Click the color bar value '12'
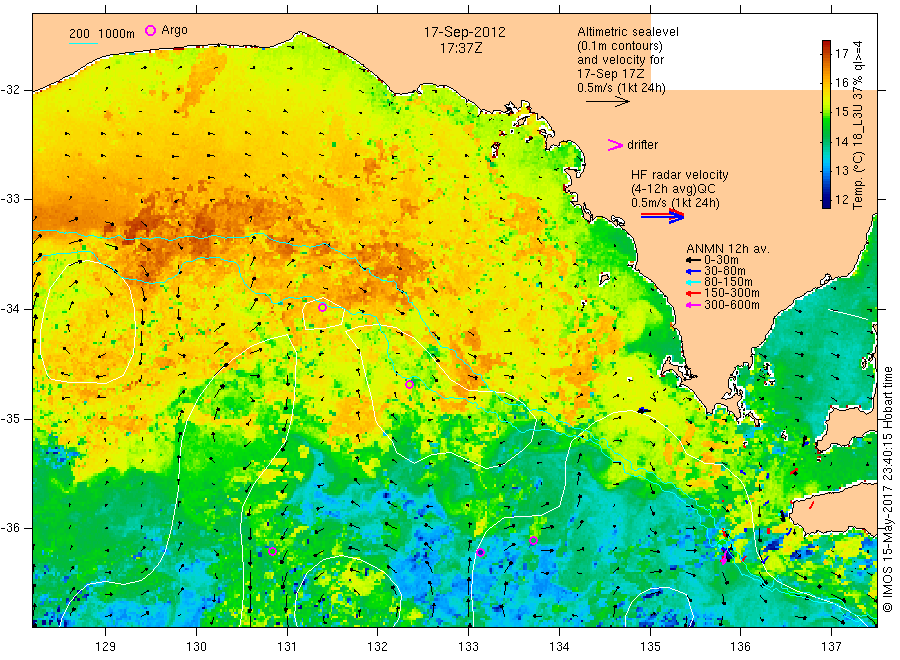This screenshot has width=900, height=660. (841, 200)
